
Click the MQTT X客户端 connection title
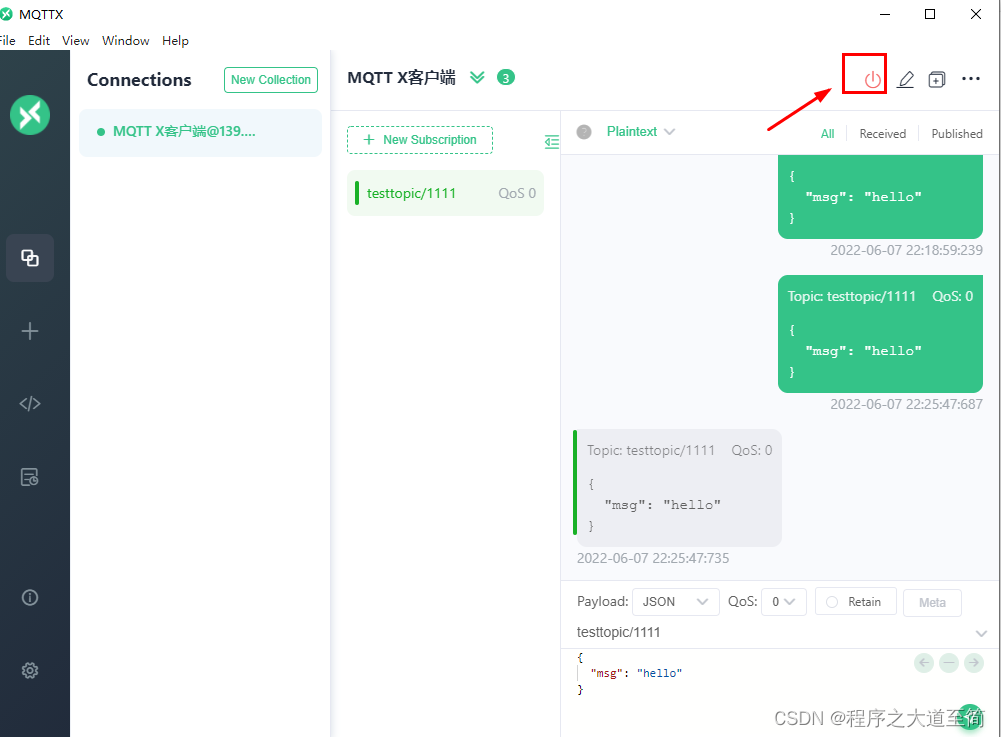point(401,78)
